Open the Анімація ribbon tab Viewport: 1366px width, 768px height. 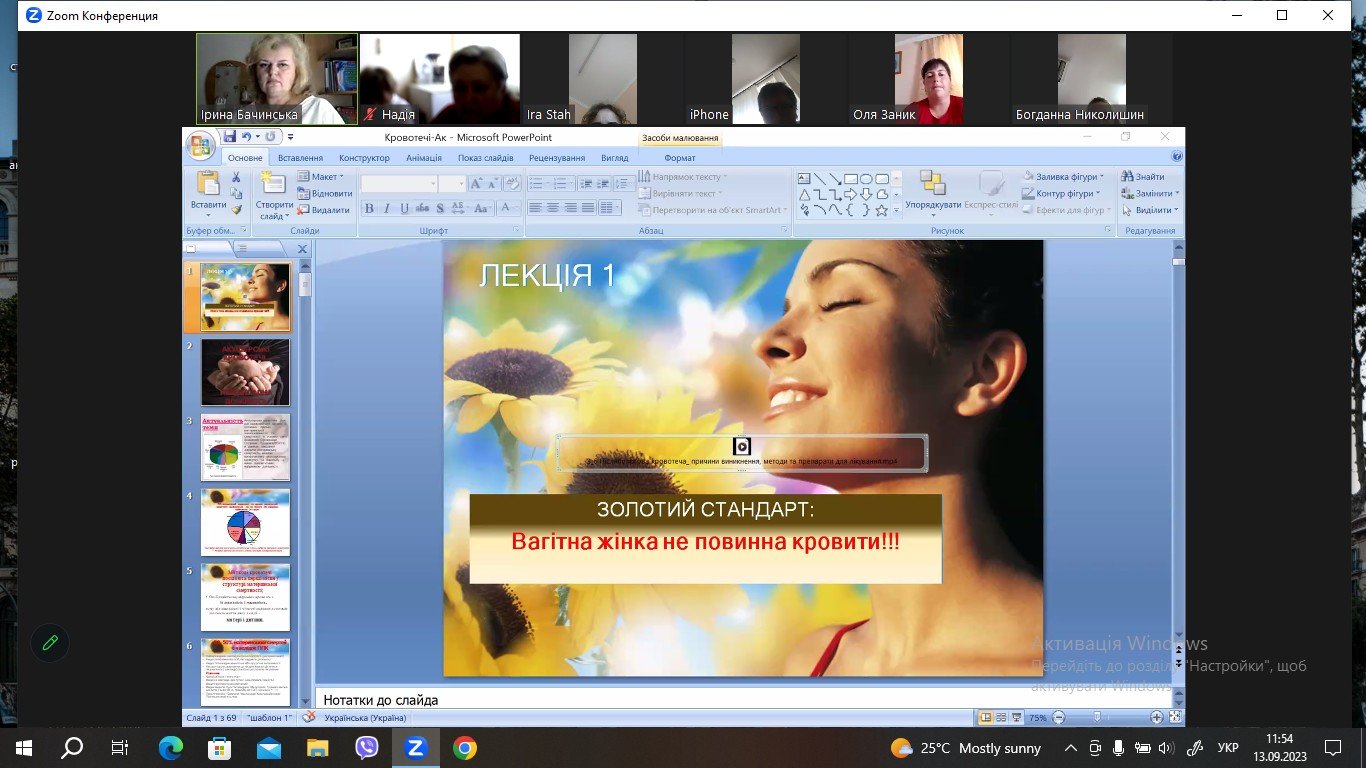(423, 158)
